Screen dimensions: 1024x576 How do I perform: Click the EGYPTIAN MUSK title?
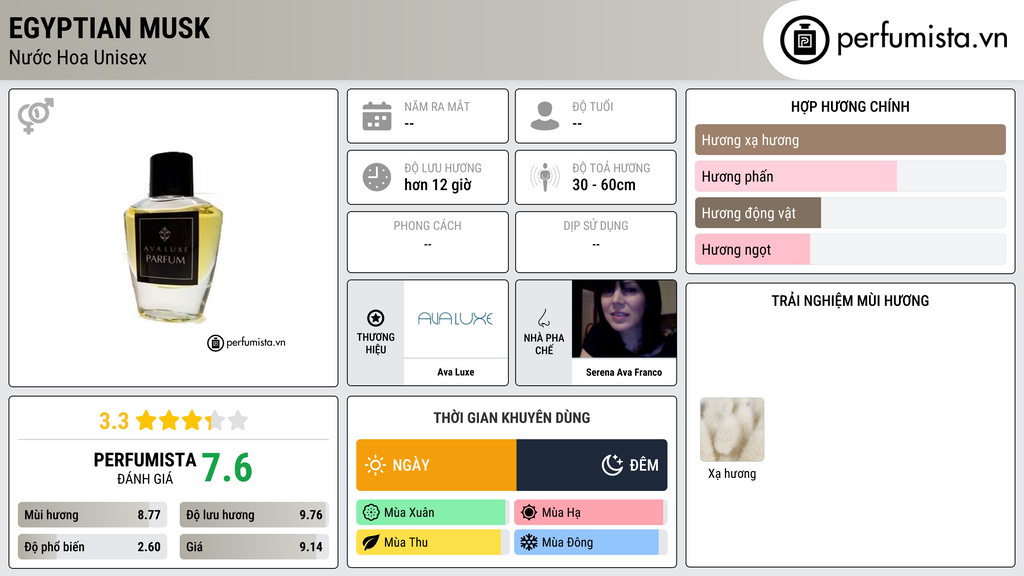109,29
